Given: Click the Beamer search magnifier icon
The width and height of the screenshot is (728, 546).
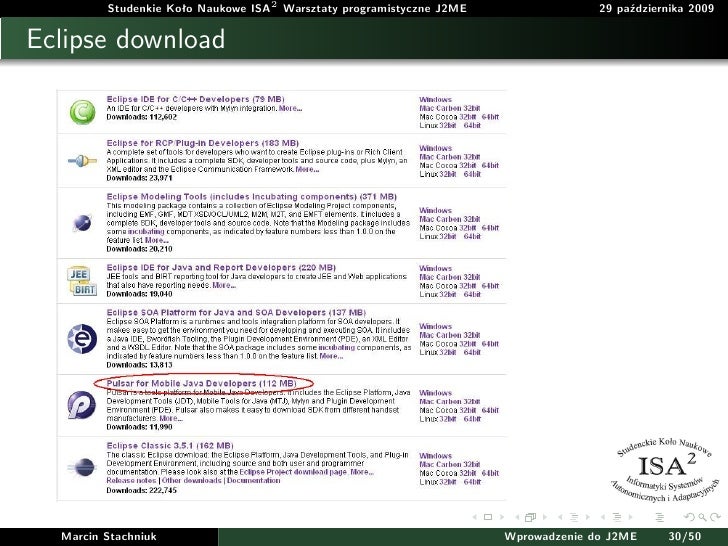Looking at the screenshot, I should tap(702, 517).
